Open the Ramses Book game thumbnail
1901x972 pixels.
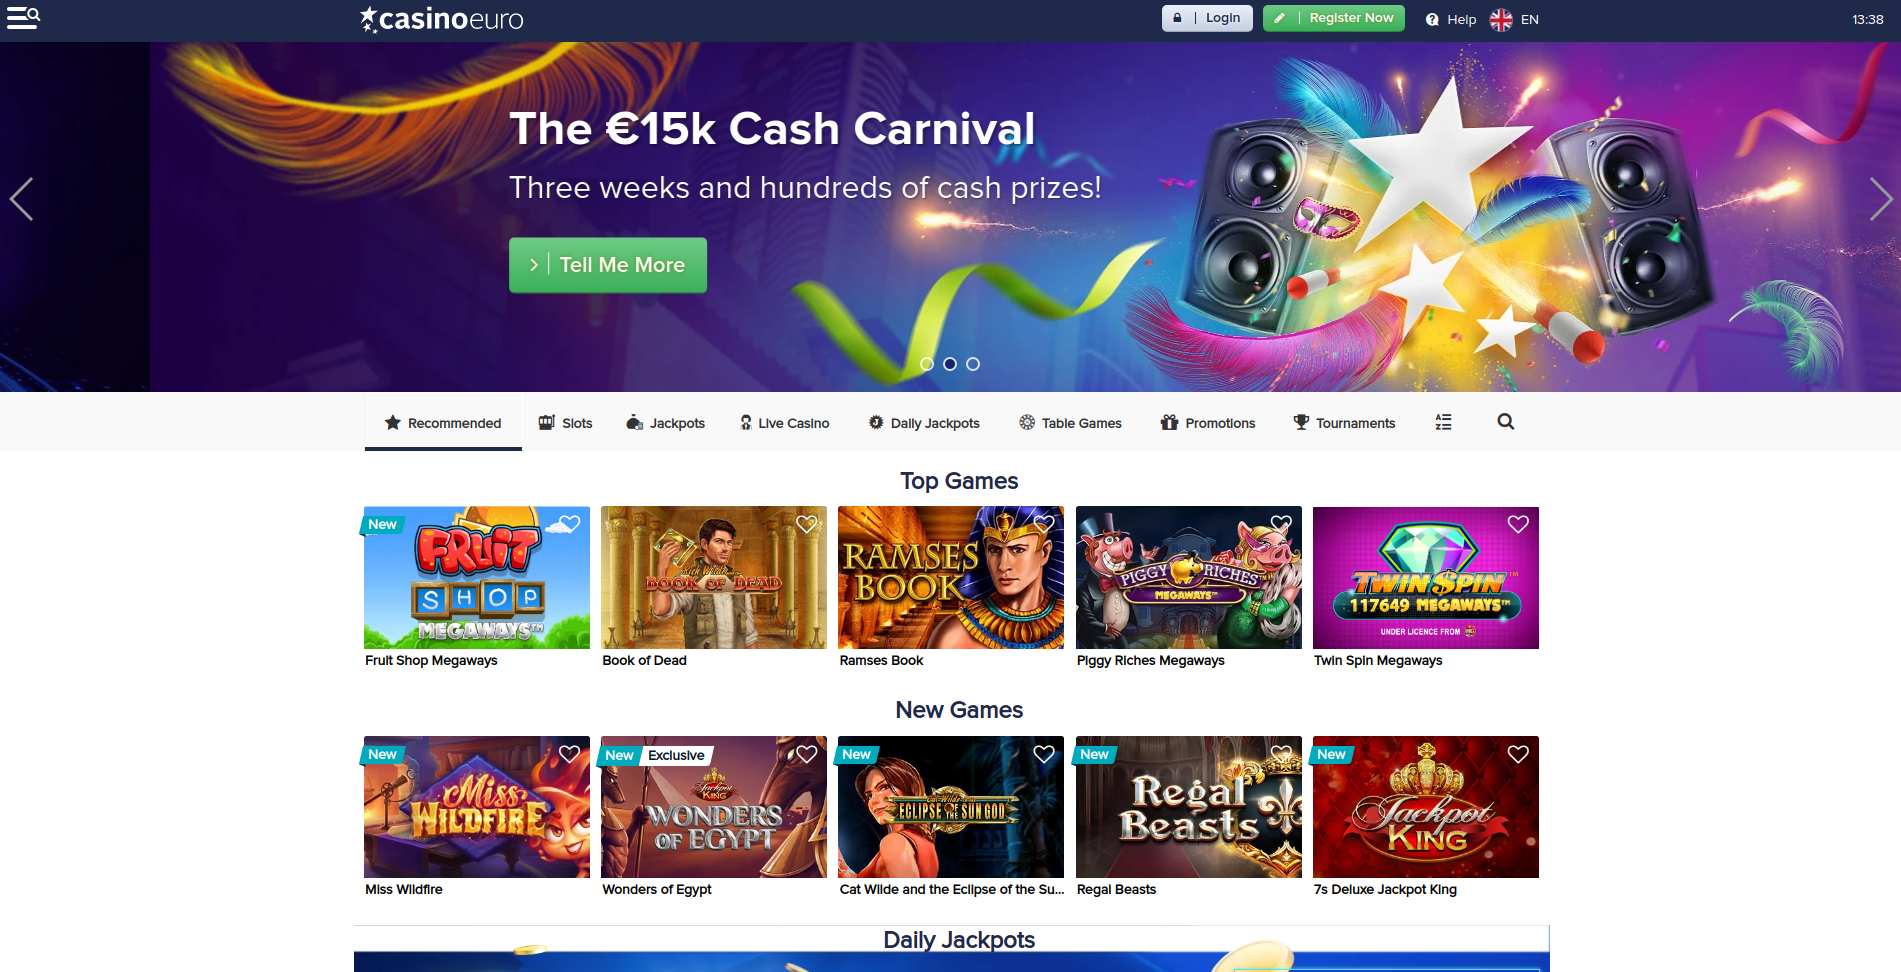pyautogui.click(x=951, y=578)
